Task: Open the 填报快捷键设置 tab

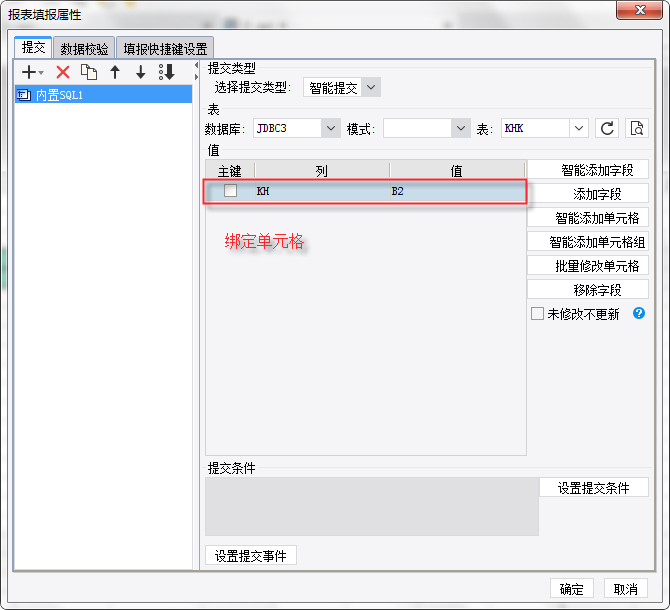Action: [165, 49]
